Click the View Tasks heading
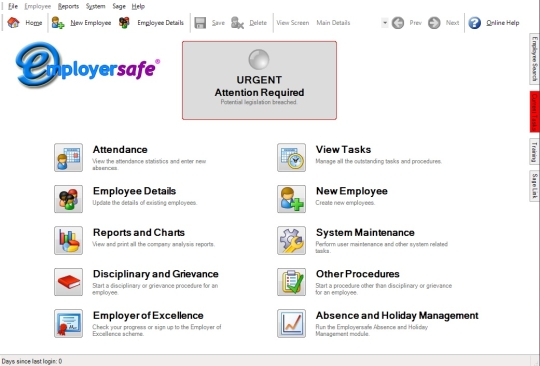540x366 pixels. (343, 149)
